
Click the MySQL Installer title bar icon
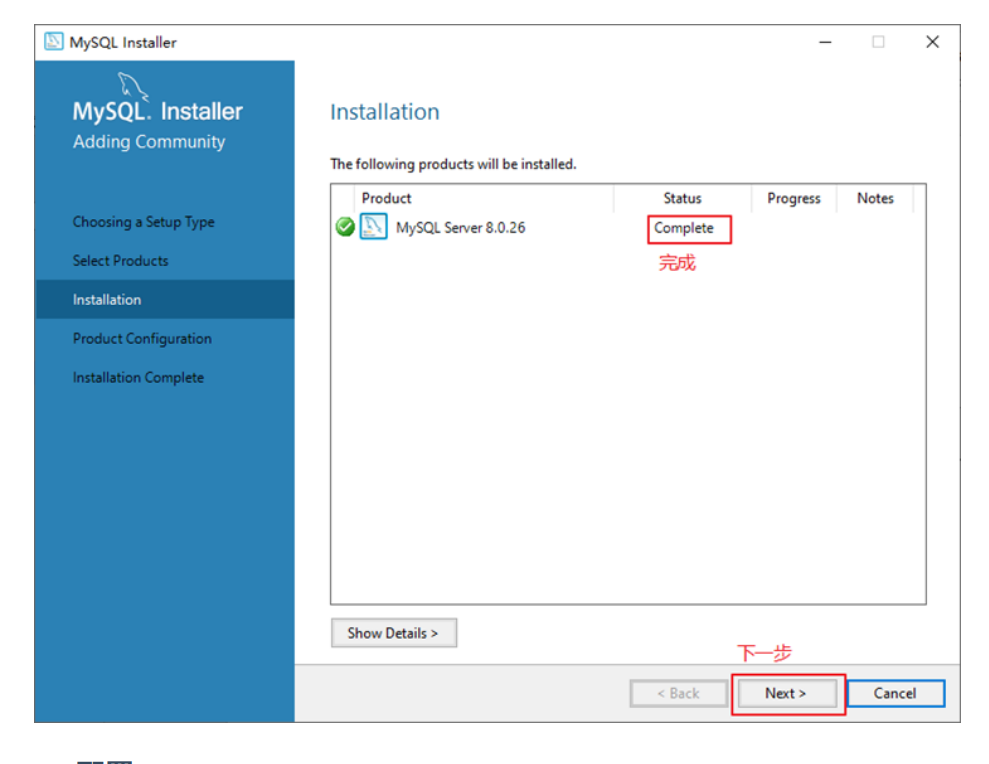point(54,42)
